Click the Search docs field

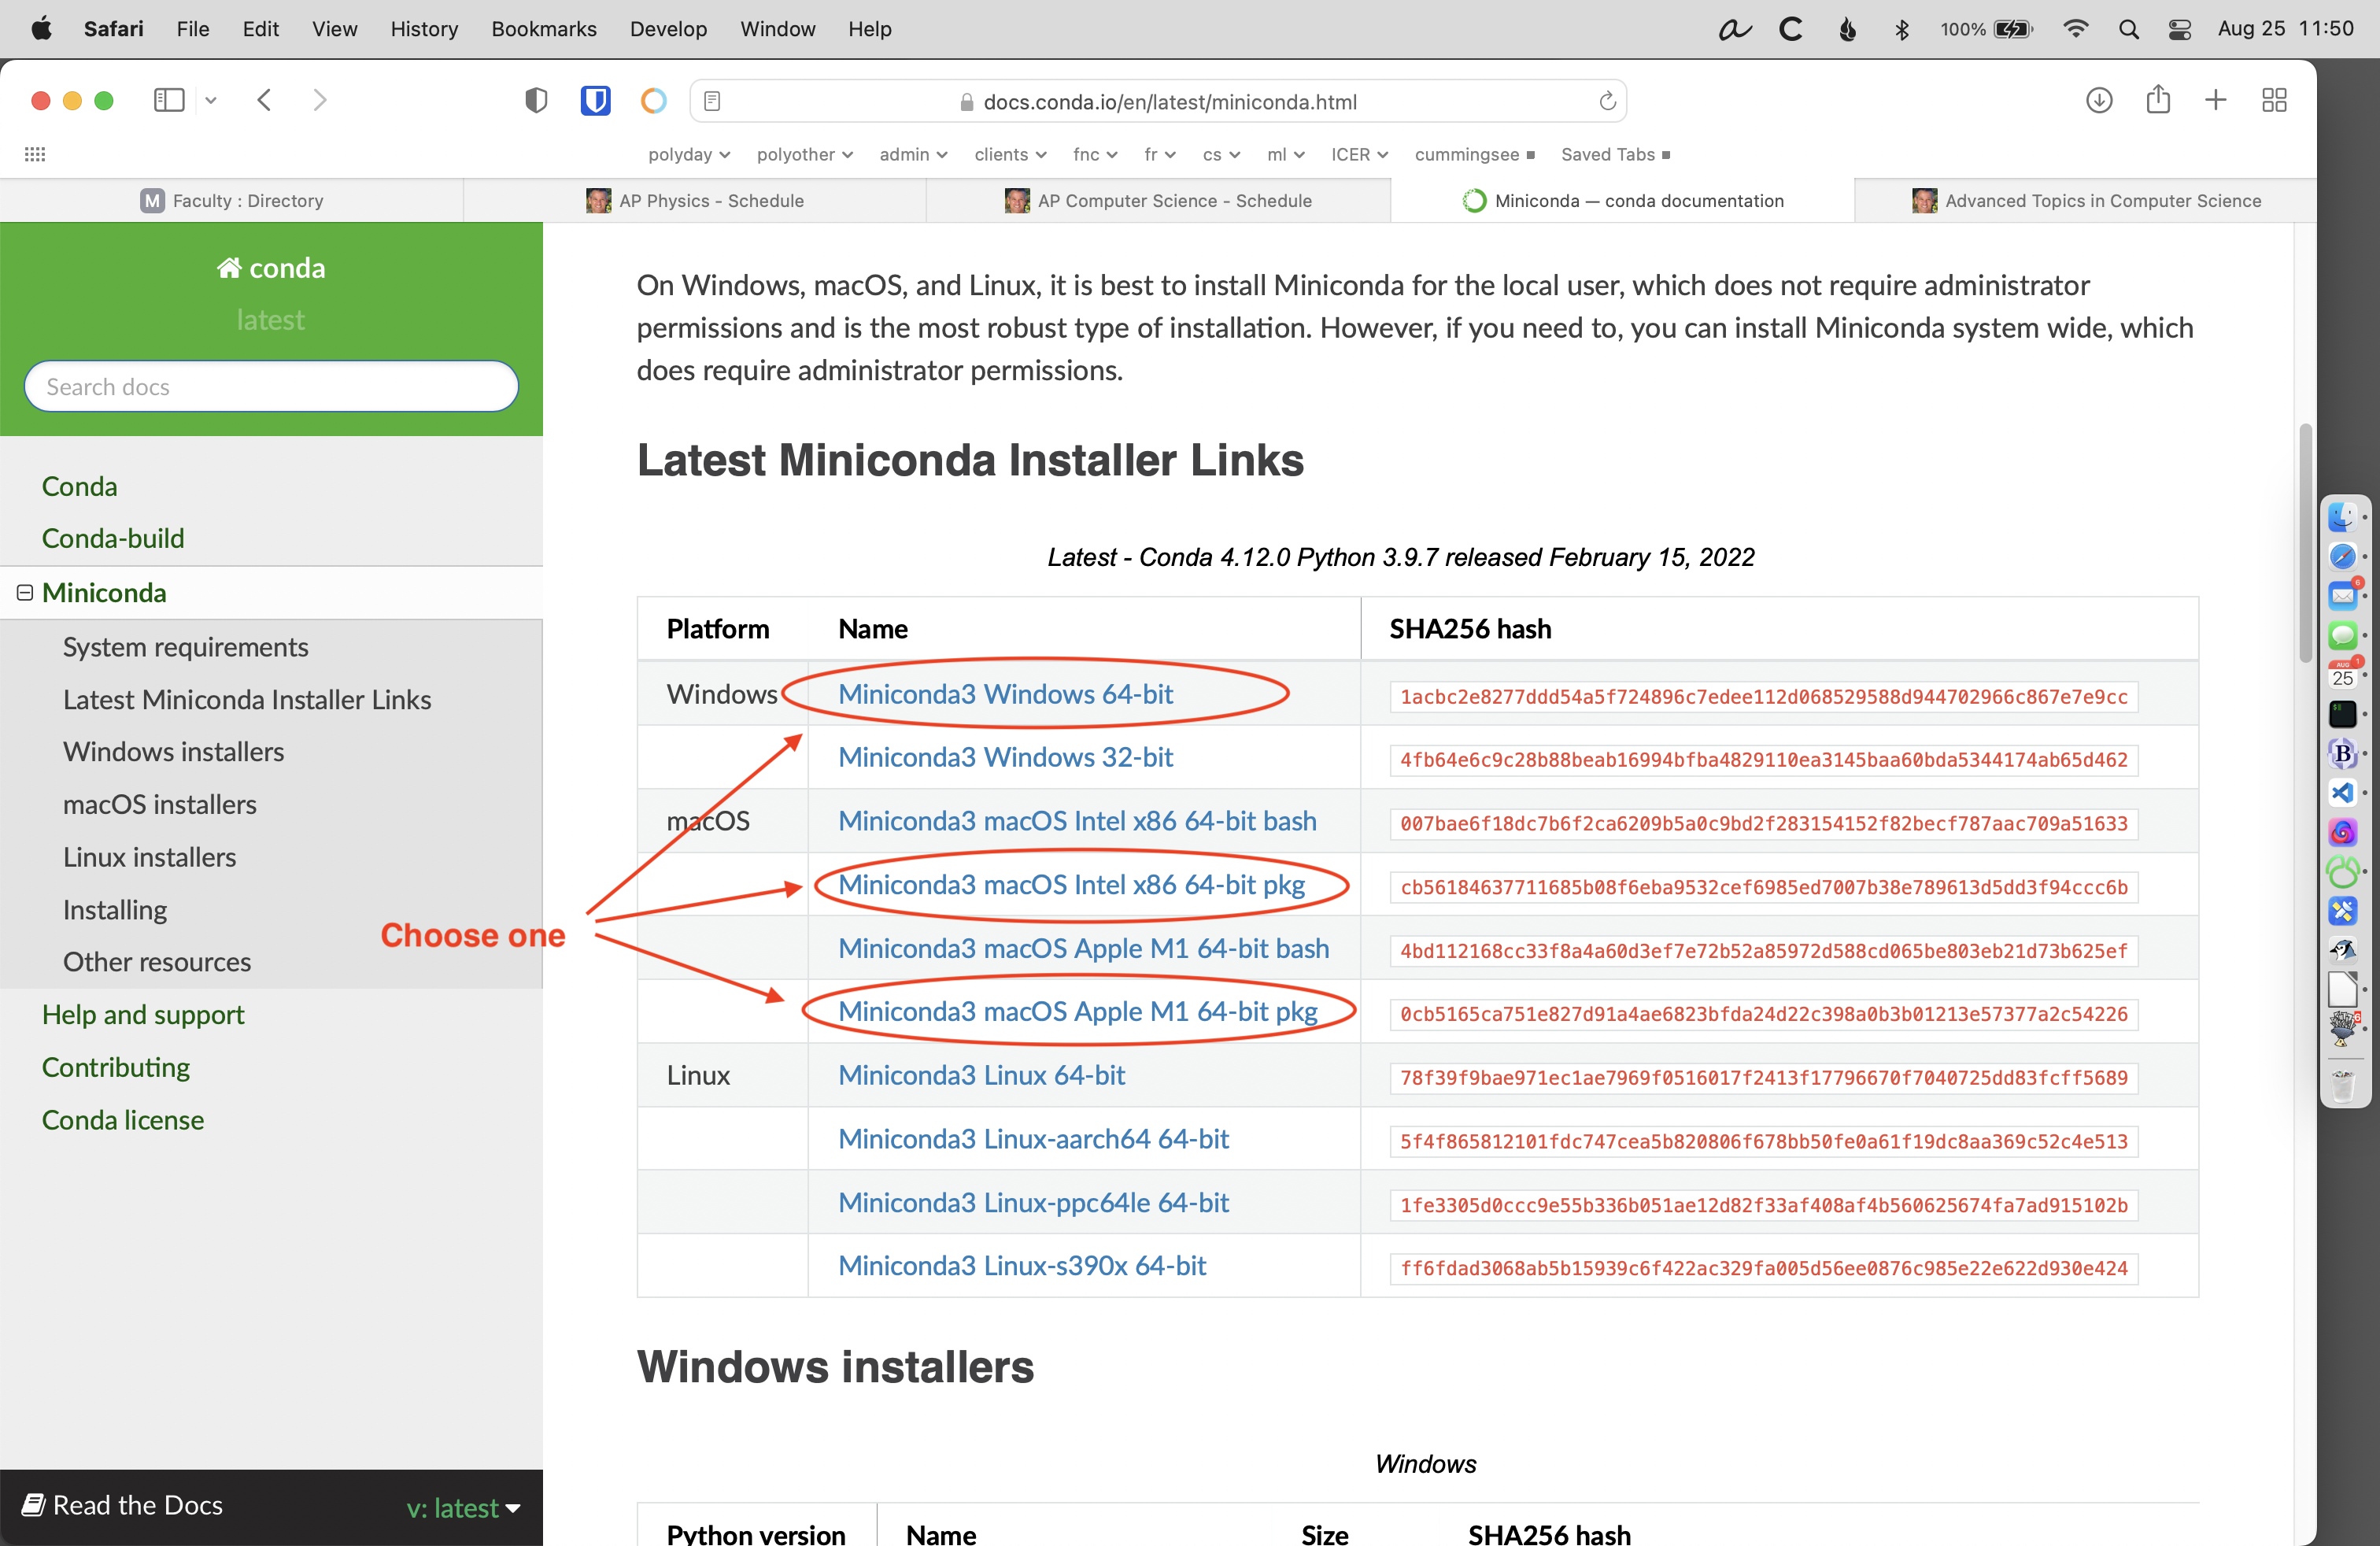[x=271, y=386]
